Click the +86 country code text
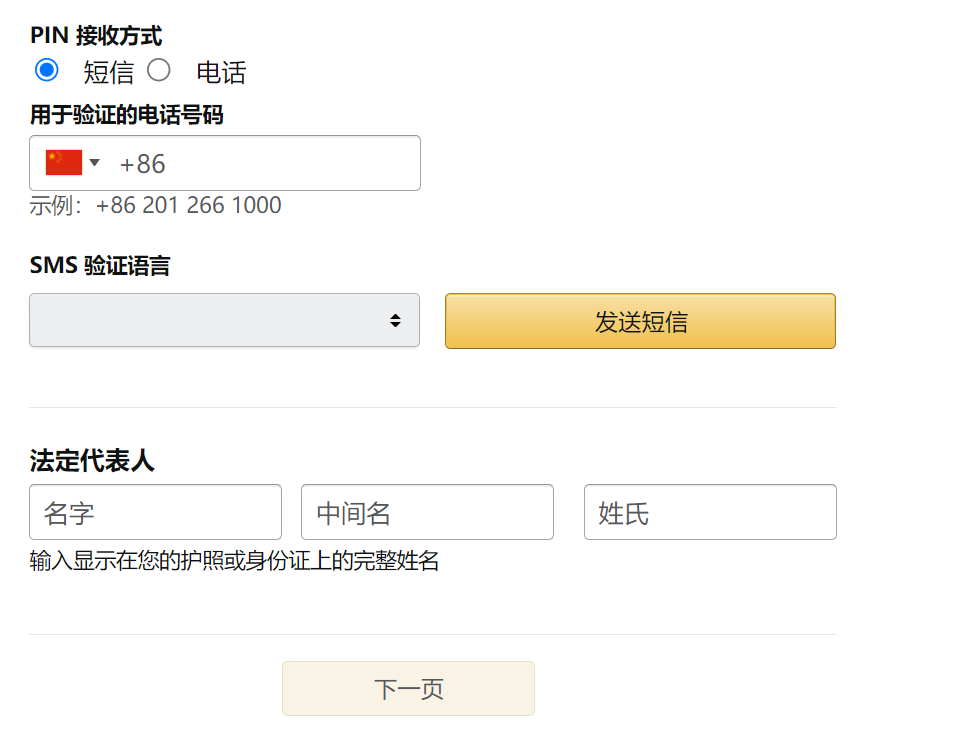The image size is (975, 742). [142, 164]
